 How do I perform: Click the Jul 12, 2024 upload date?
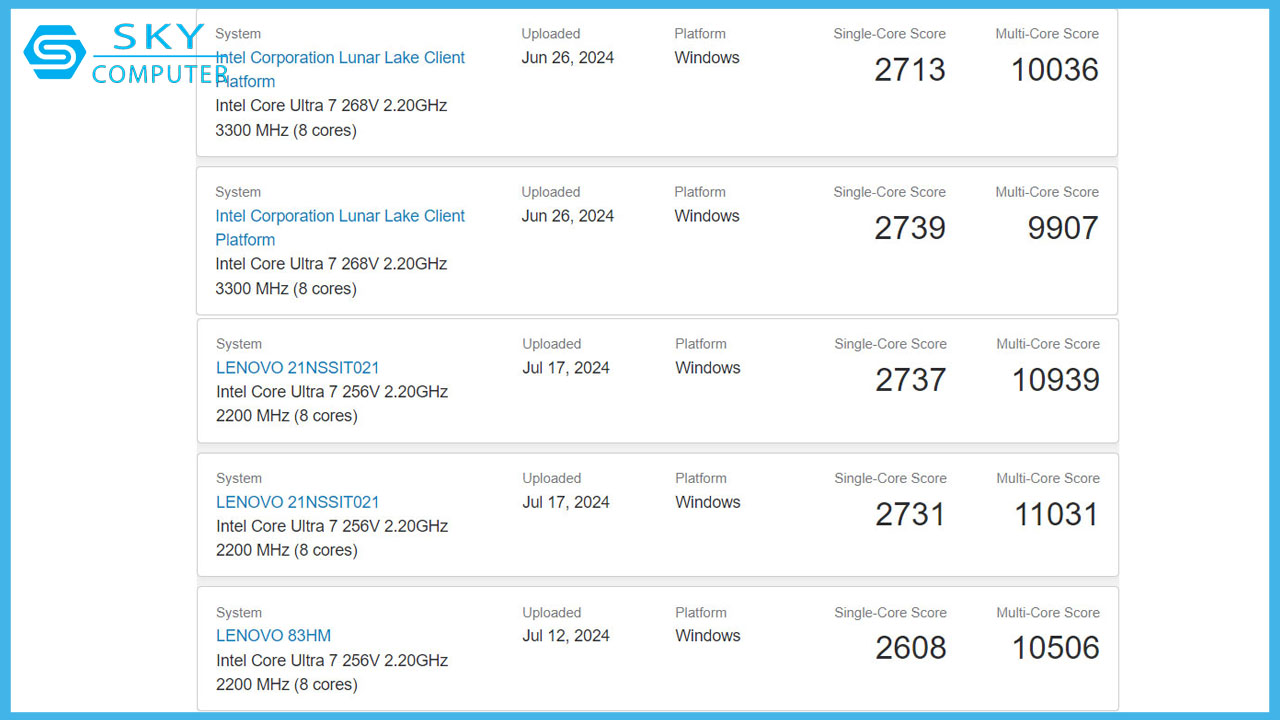(566, 636)
